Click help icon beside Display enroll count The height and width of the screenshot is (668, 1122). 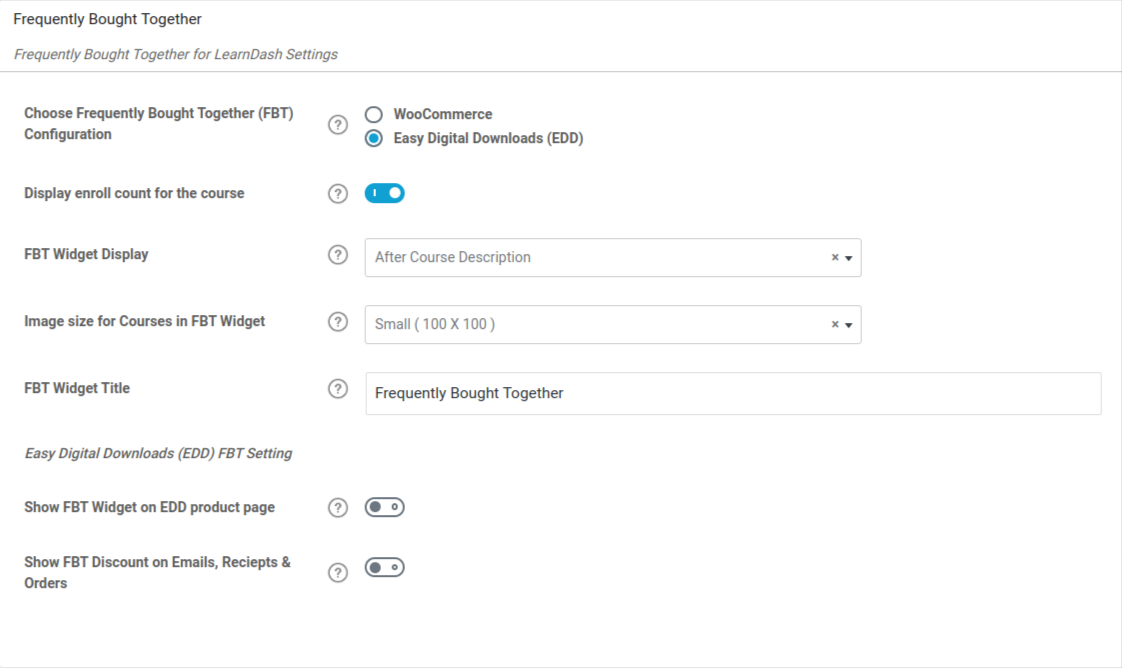click(338, 194)
